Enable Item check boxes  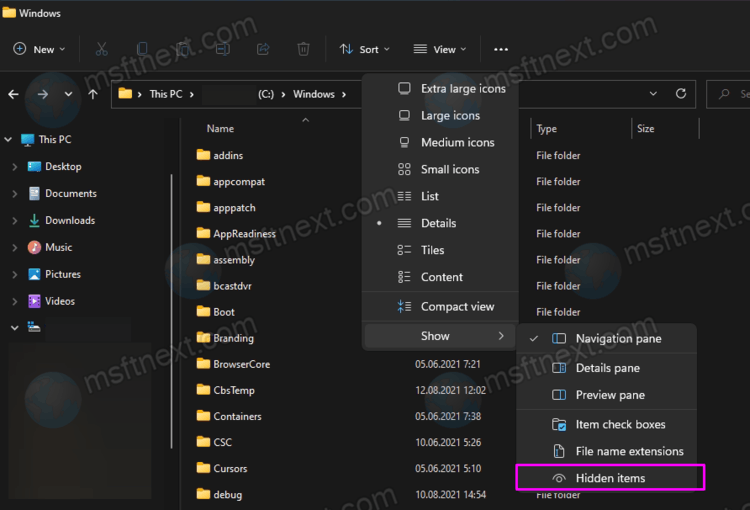point(607,424)
